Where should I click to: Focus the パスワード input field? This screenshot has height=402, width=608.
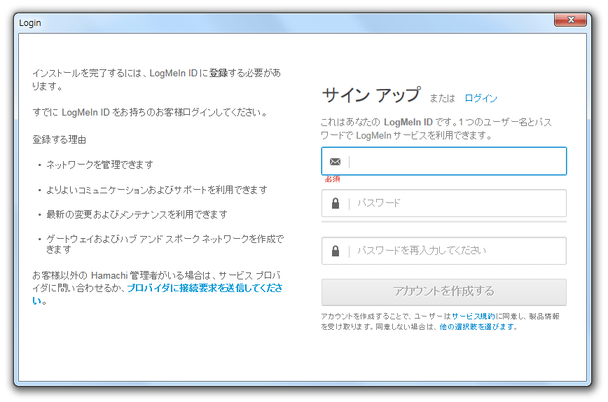pyautogui.click(x=444, y=203)
